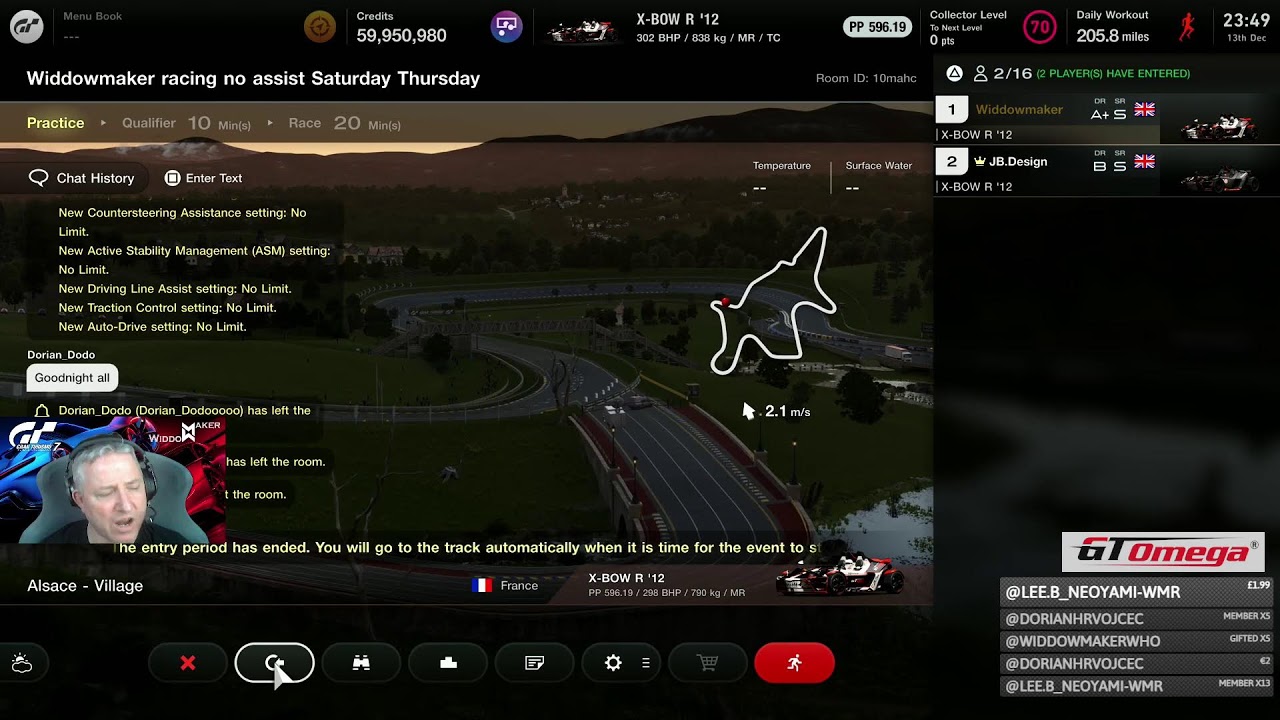Click Enter Text to chat
Viewport: 1280px width, 720px height.
[203, 178]
